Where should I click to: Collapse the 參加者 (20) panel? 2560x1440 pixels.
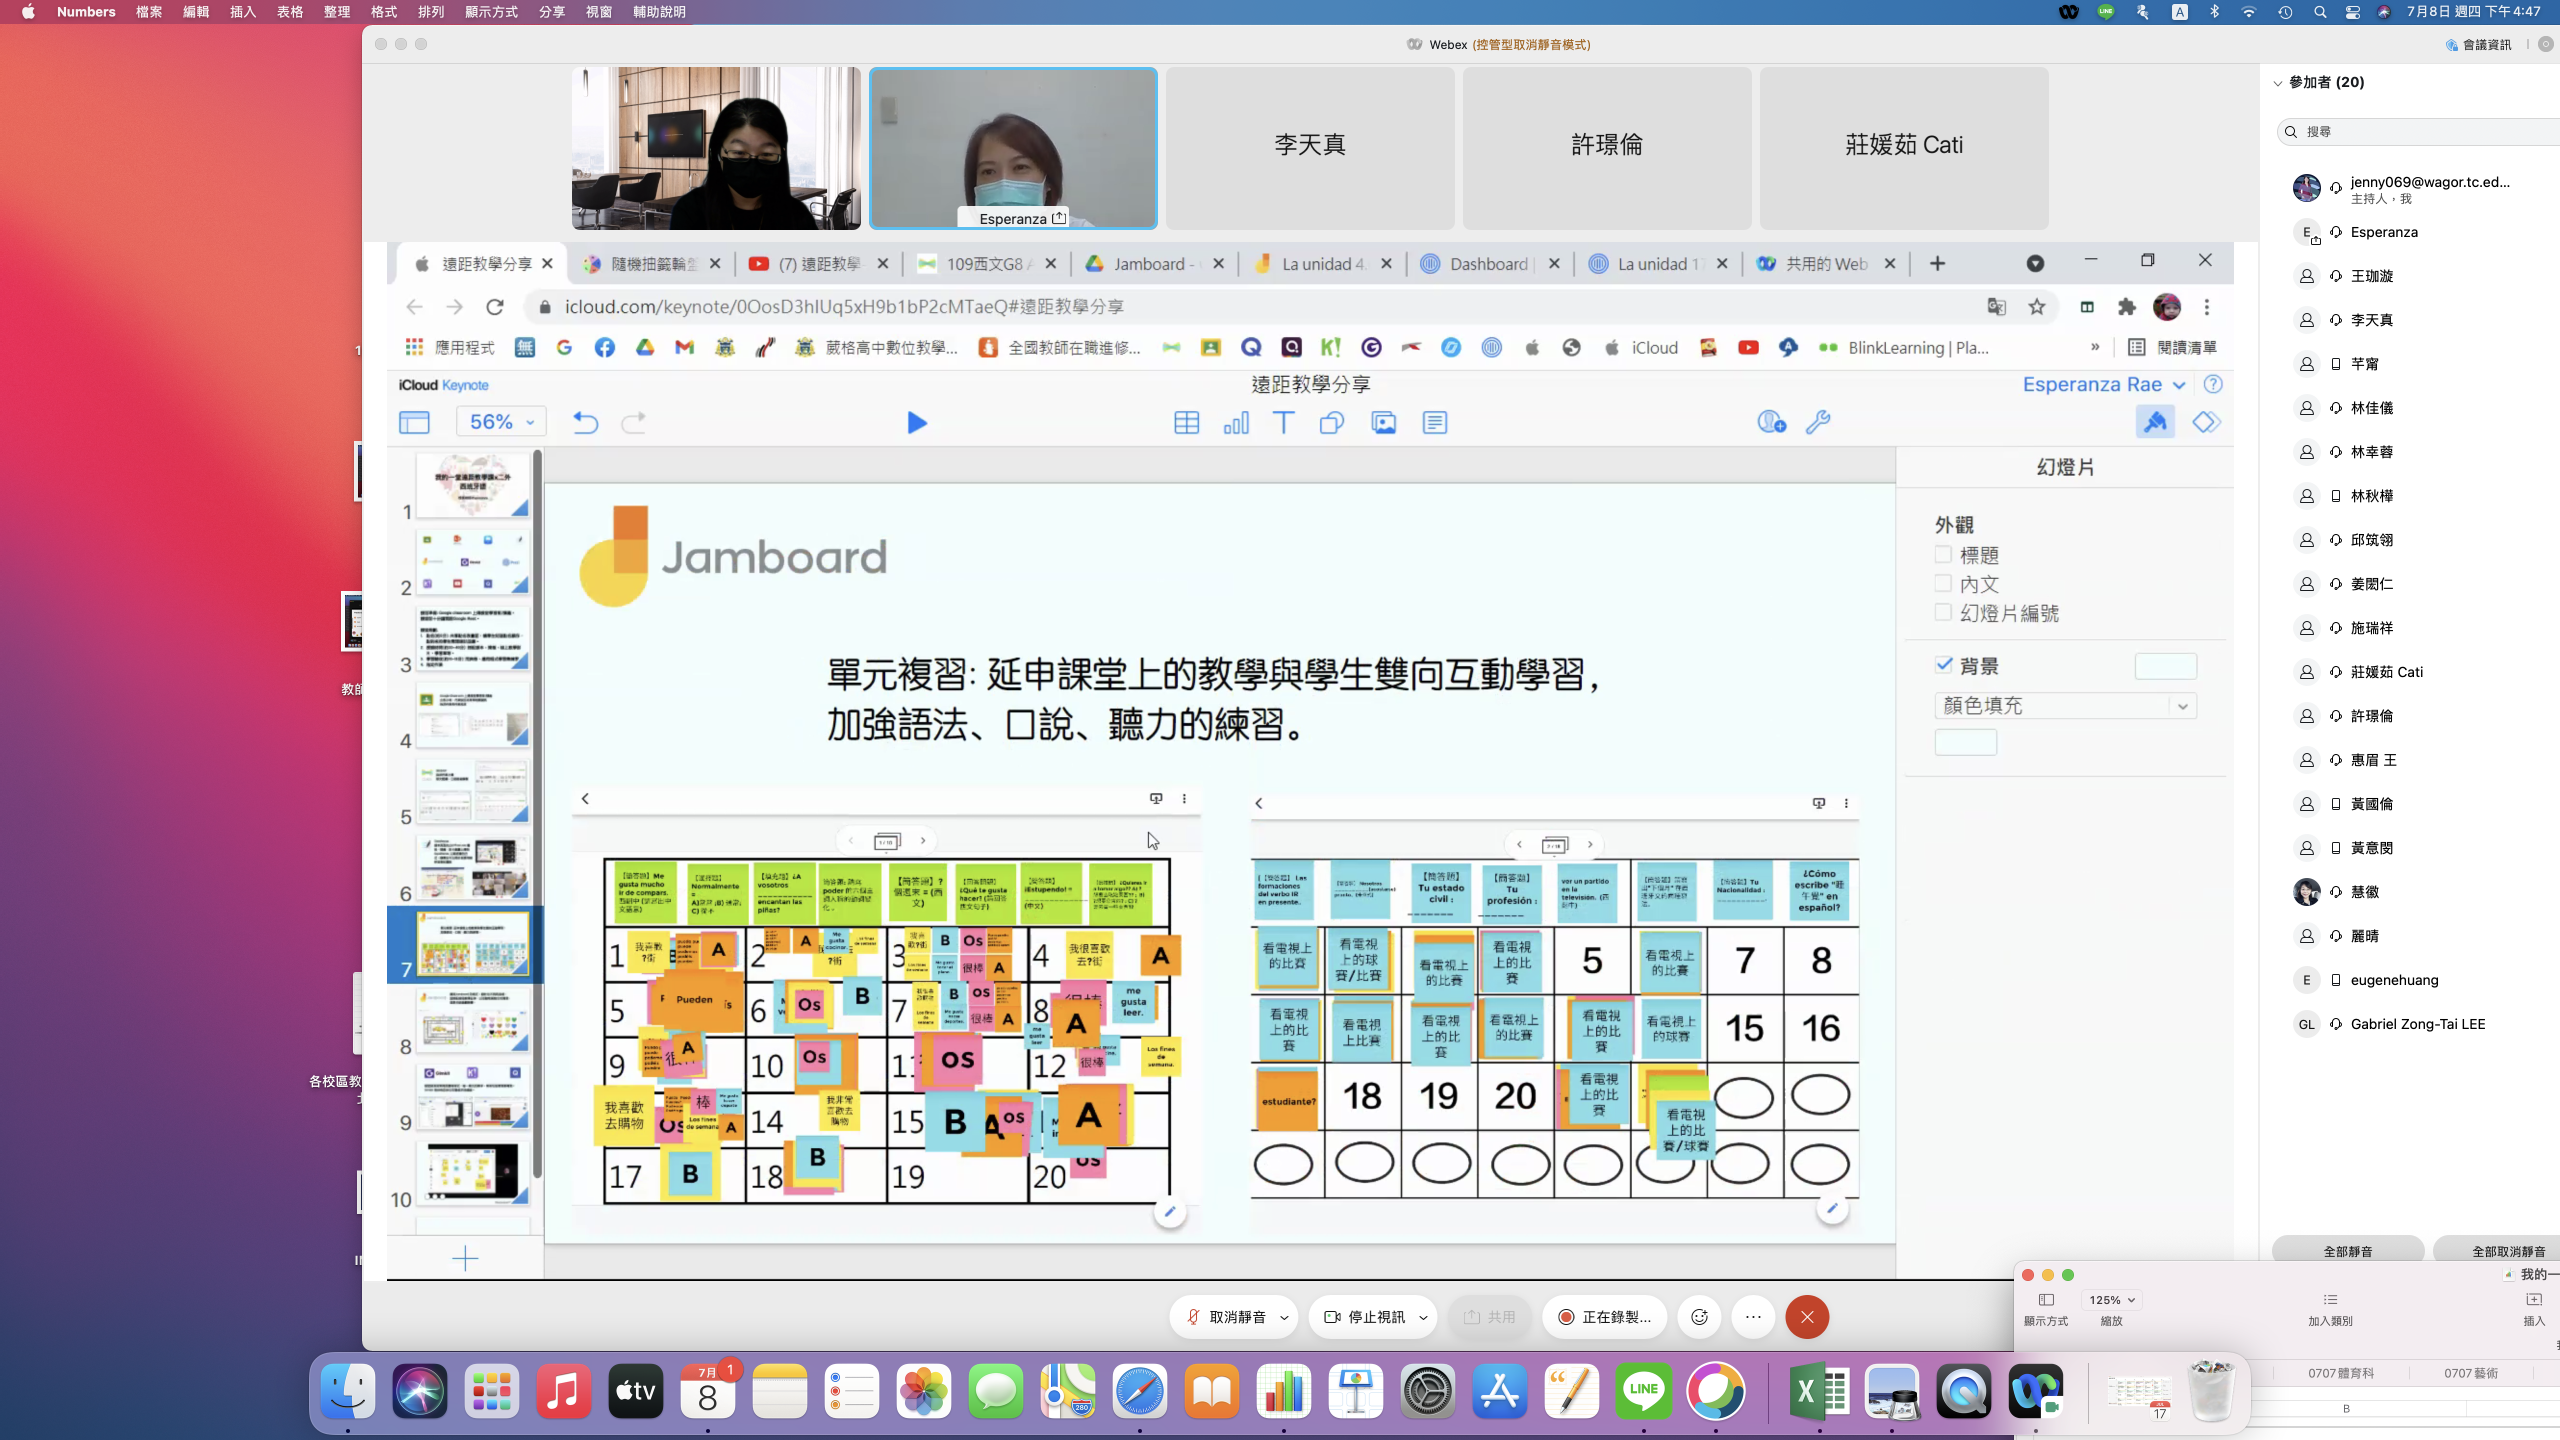pos(2278,83)
